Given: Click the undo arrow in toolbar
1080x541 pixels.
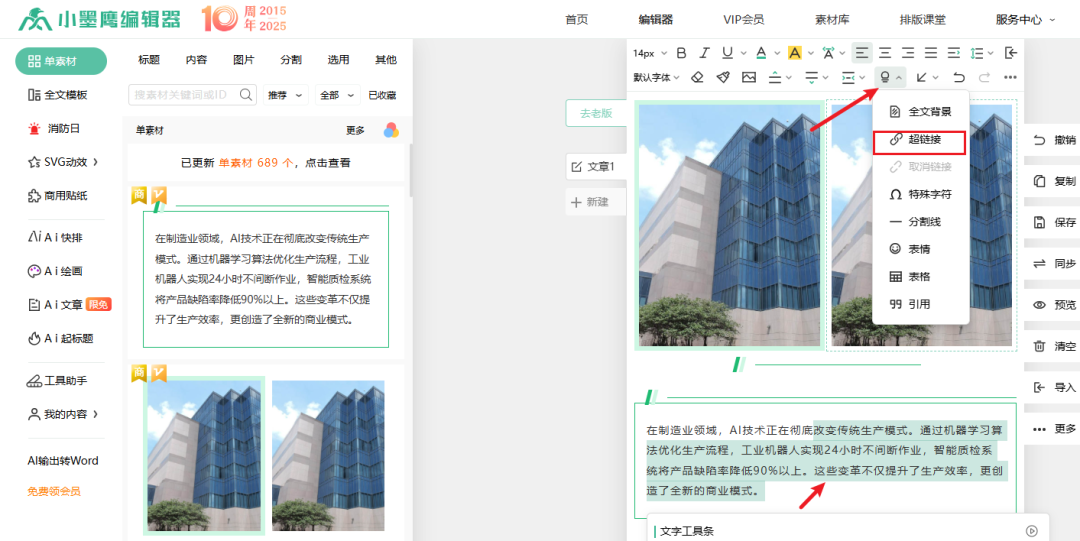Looking at the screenshot, I should pos(959,77).
